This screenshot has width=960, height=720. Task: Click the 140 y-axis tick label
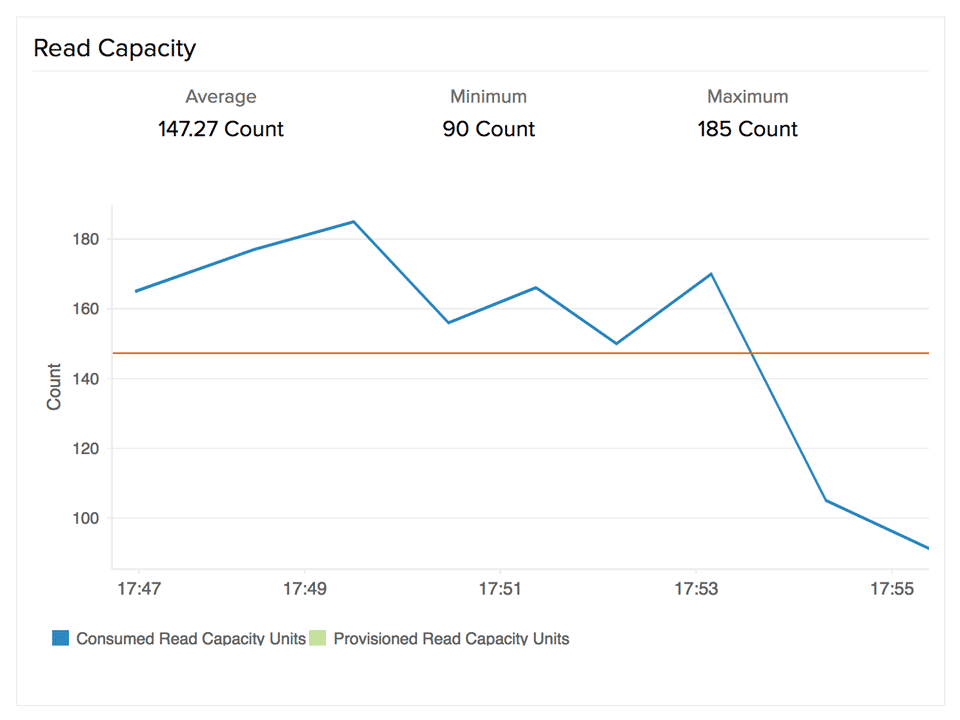pos(85,379)
